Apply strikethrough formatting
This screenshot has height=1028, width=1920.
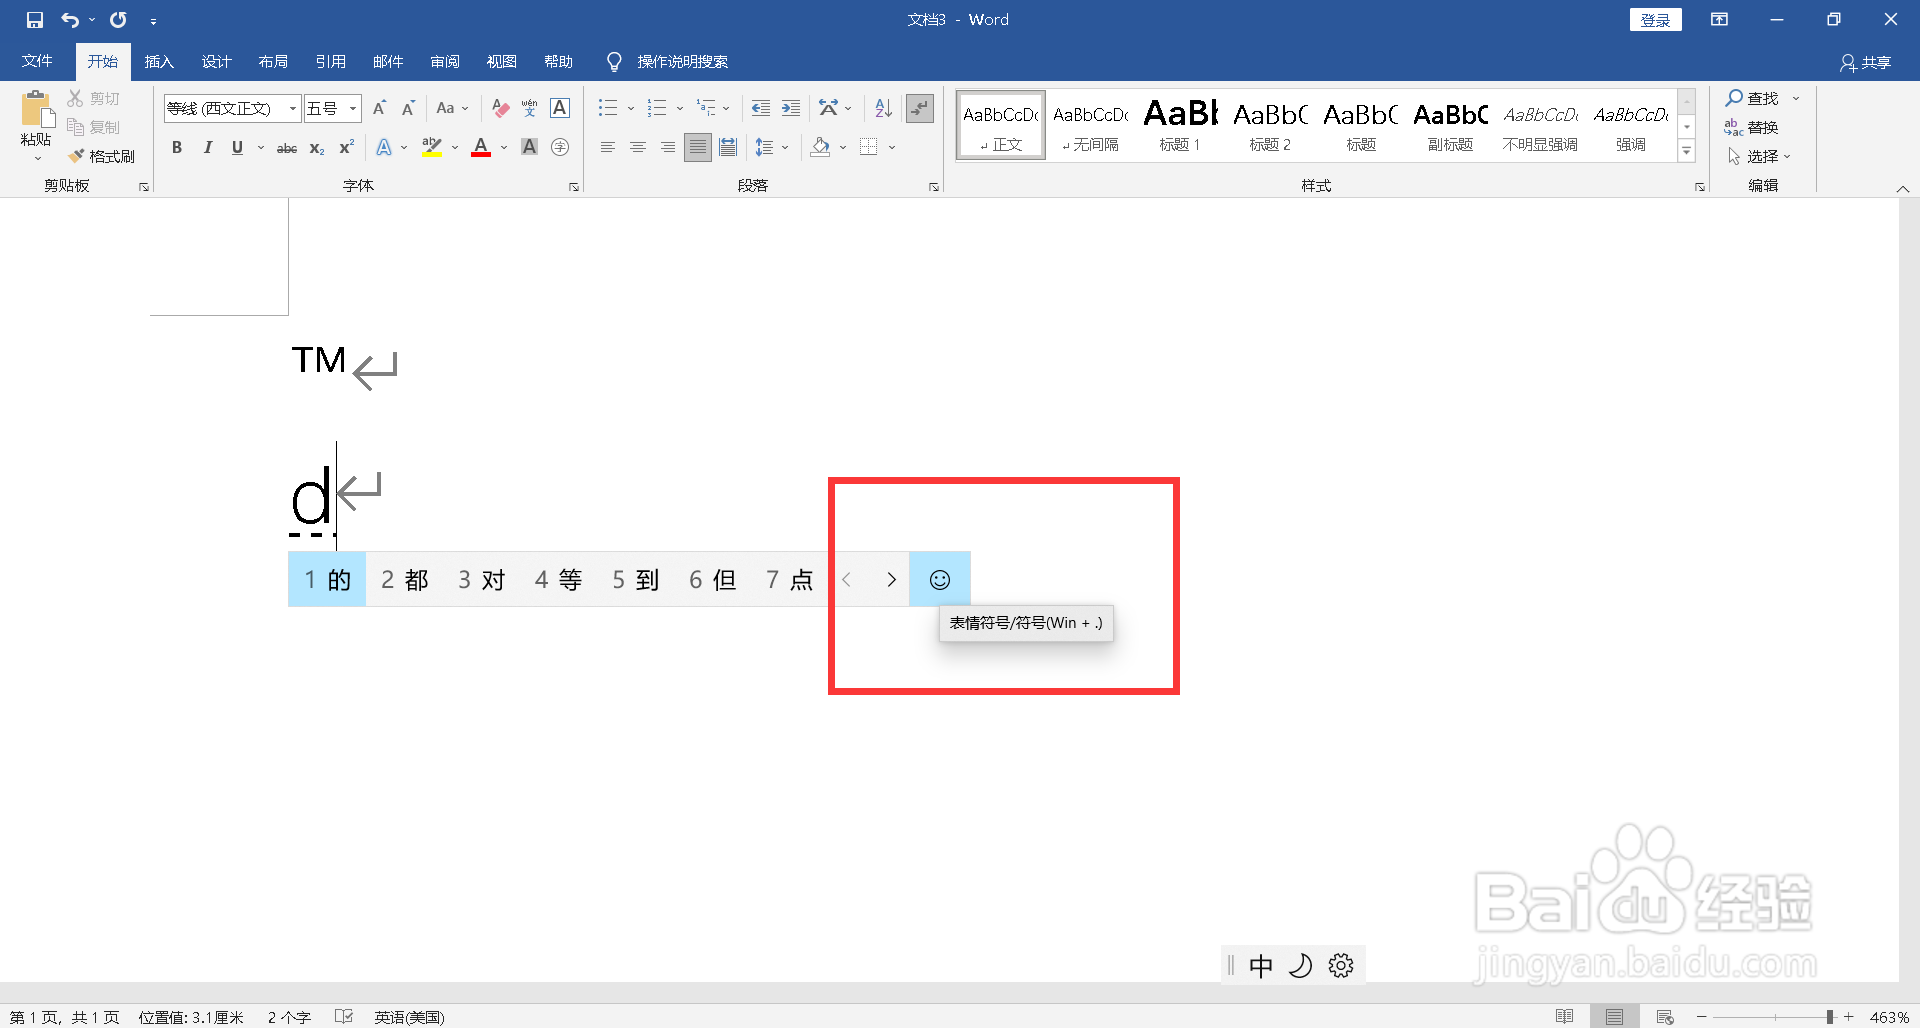(x=287, y=148)
